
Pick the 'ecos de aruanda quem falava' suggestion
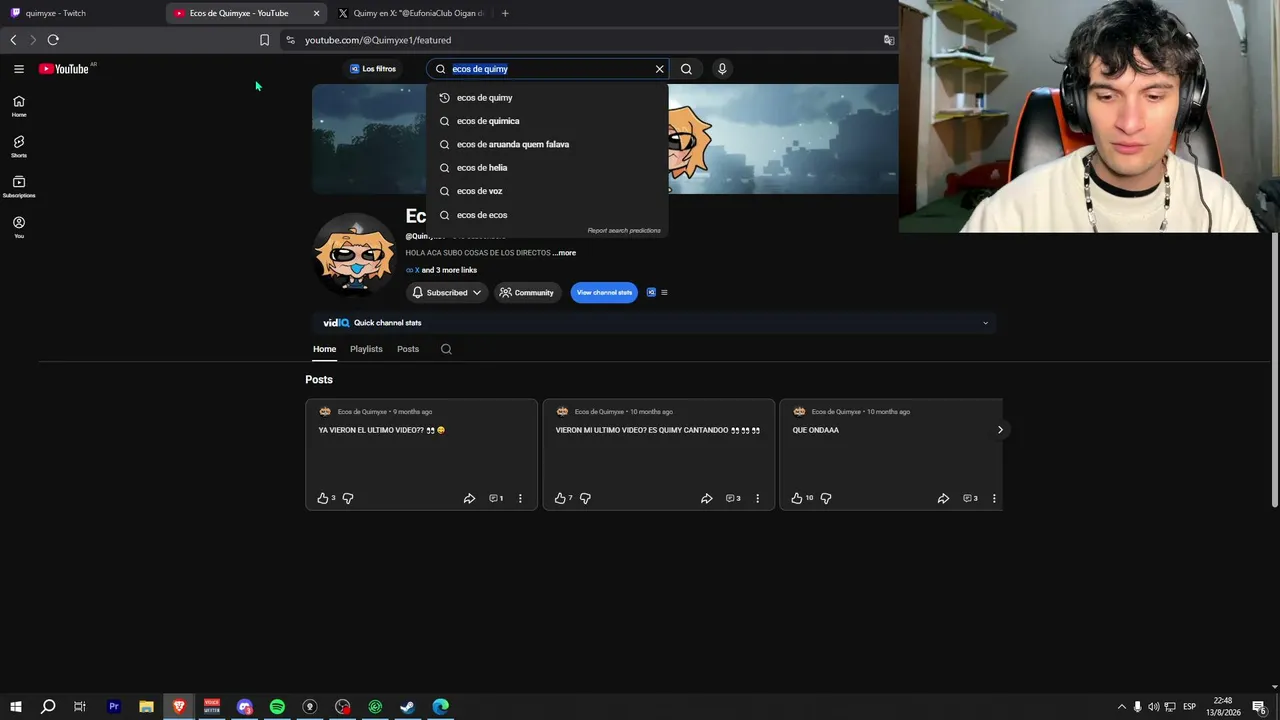tap(547, 144)
